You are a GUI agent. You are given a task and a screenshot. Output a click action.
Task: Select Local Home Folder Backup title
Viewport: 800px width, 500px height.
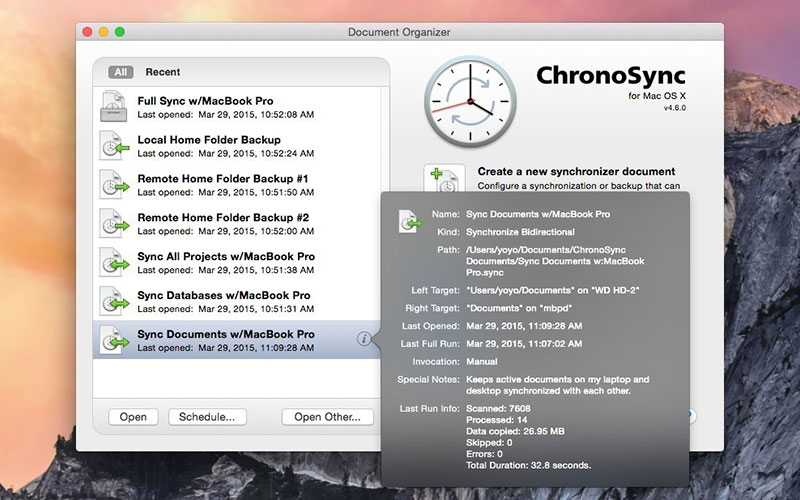pos(209,140)
